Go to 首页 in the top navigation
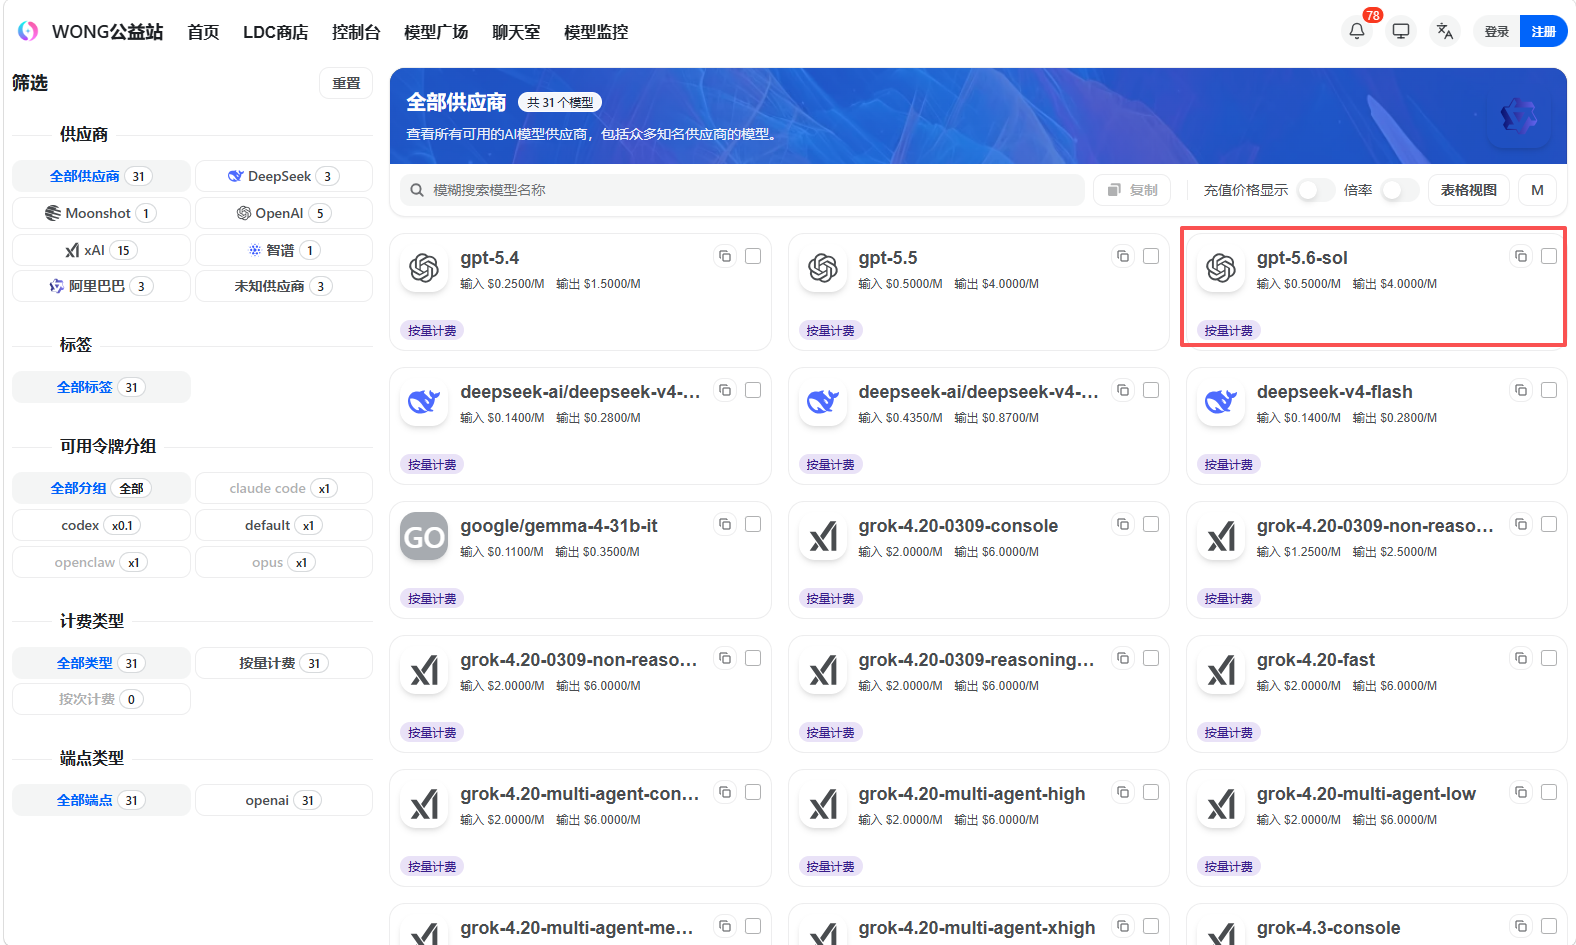Screen dimensions: 1576x945 (x=203, y=32)
